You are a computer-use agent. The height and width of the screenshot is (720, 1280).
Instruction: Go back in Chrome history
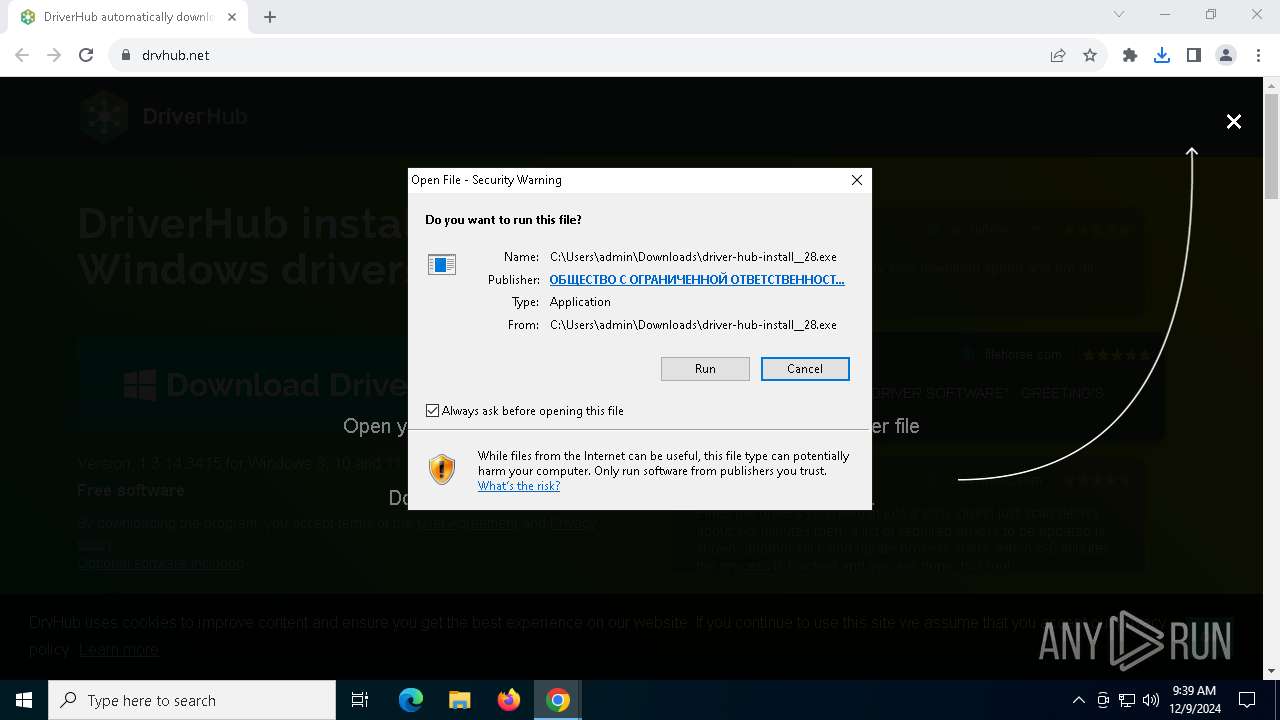pyautogui.click(x=22, y=55)
